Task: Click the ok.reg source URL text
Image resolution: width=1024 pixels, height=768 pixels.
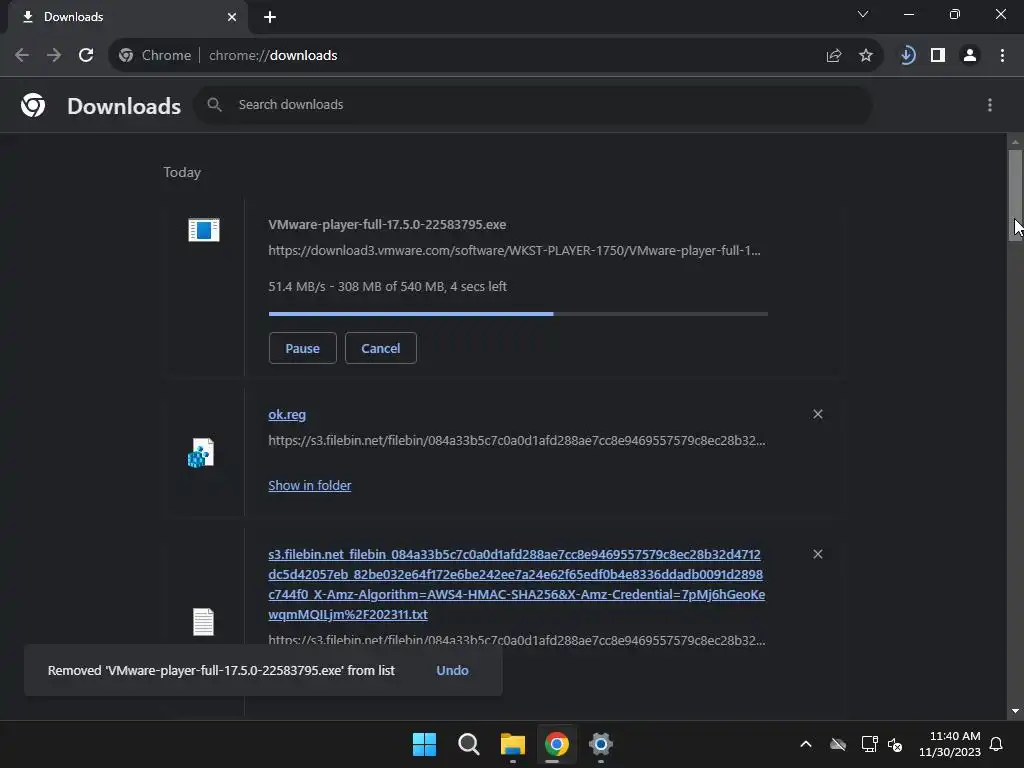Action: pos(517,440)
